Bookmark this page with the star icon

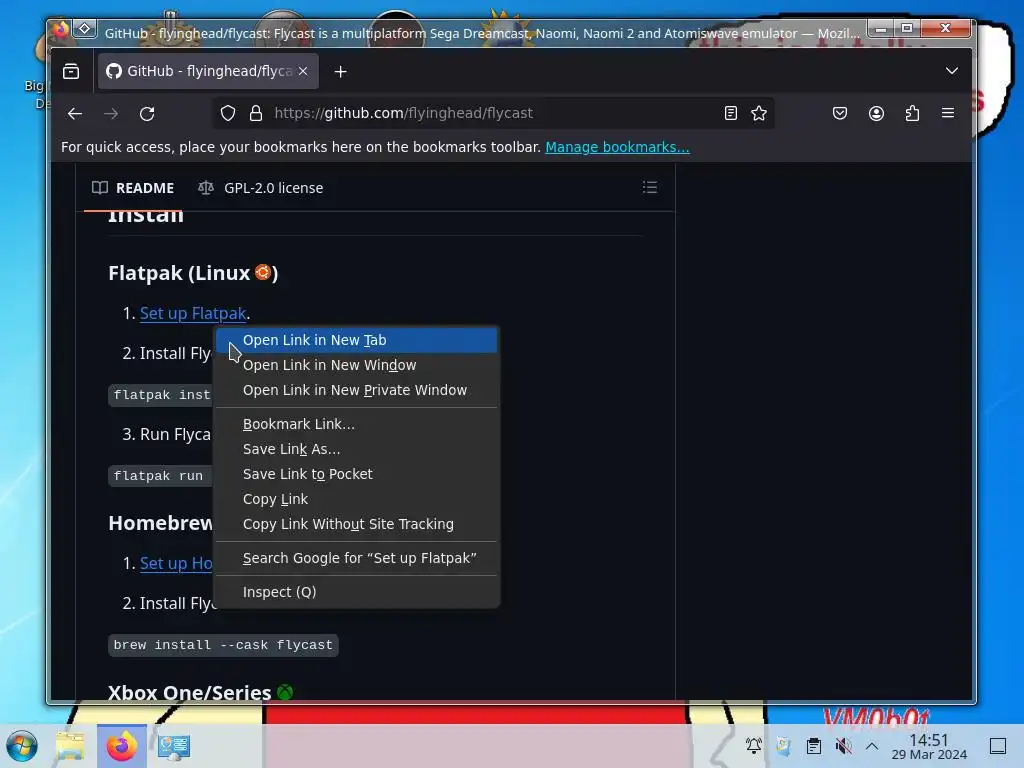(x=759, y=114)
